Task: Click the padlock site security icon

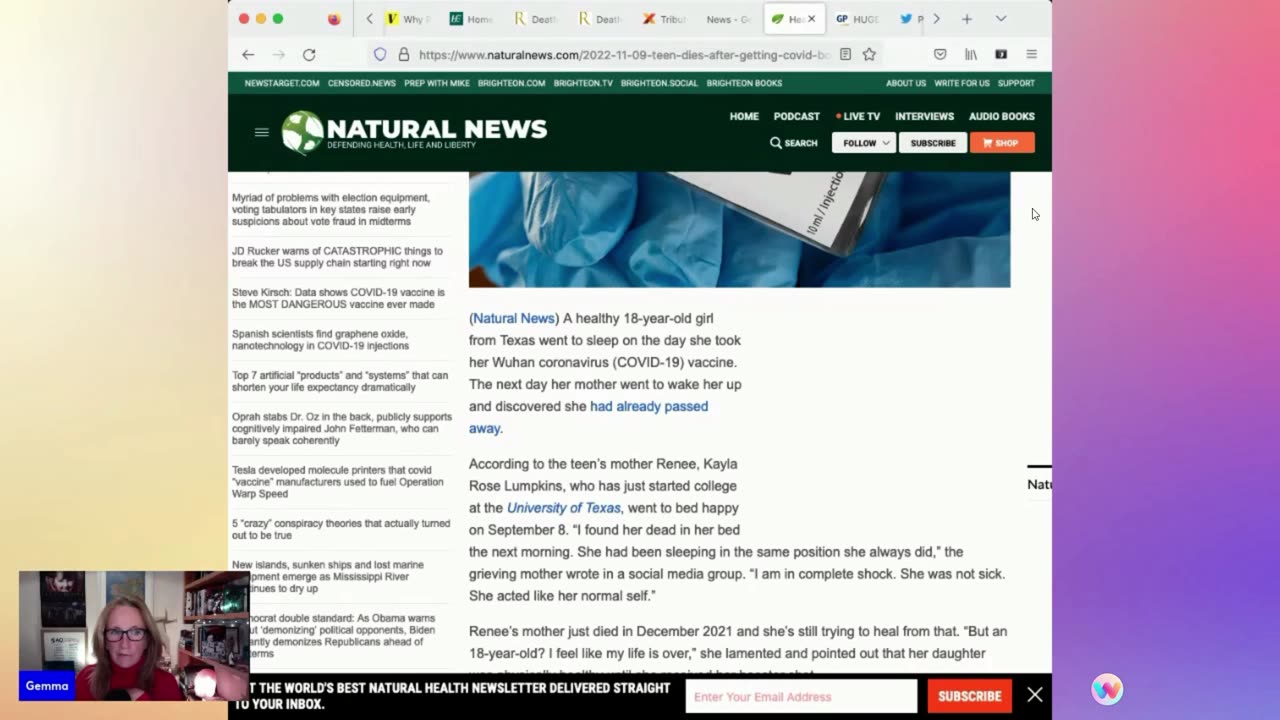Action: tap(403, 55)
